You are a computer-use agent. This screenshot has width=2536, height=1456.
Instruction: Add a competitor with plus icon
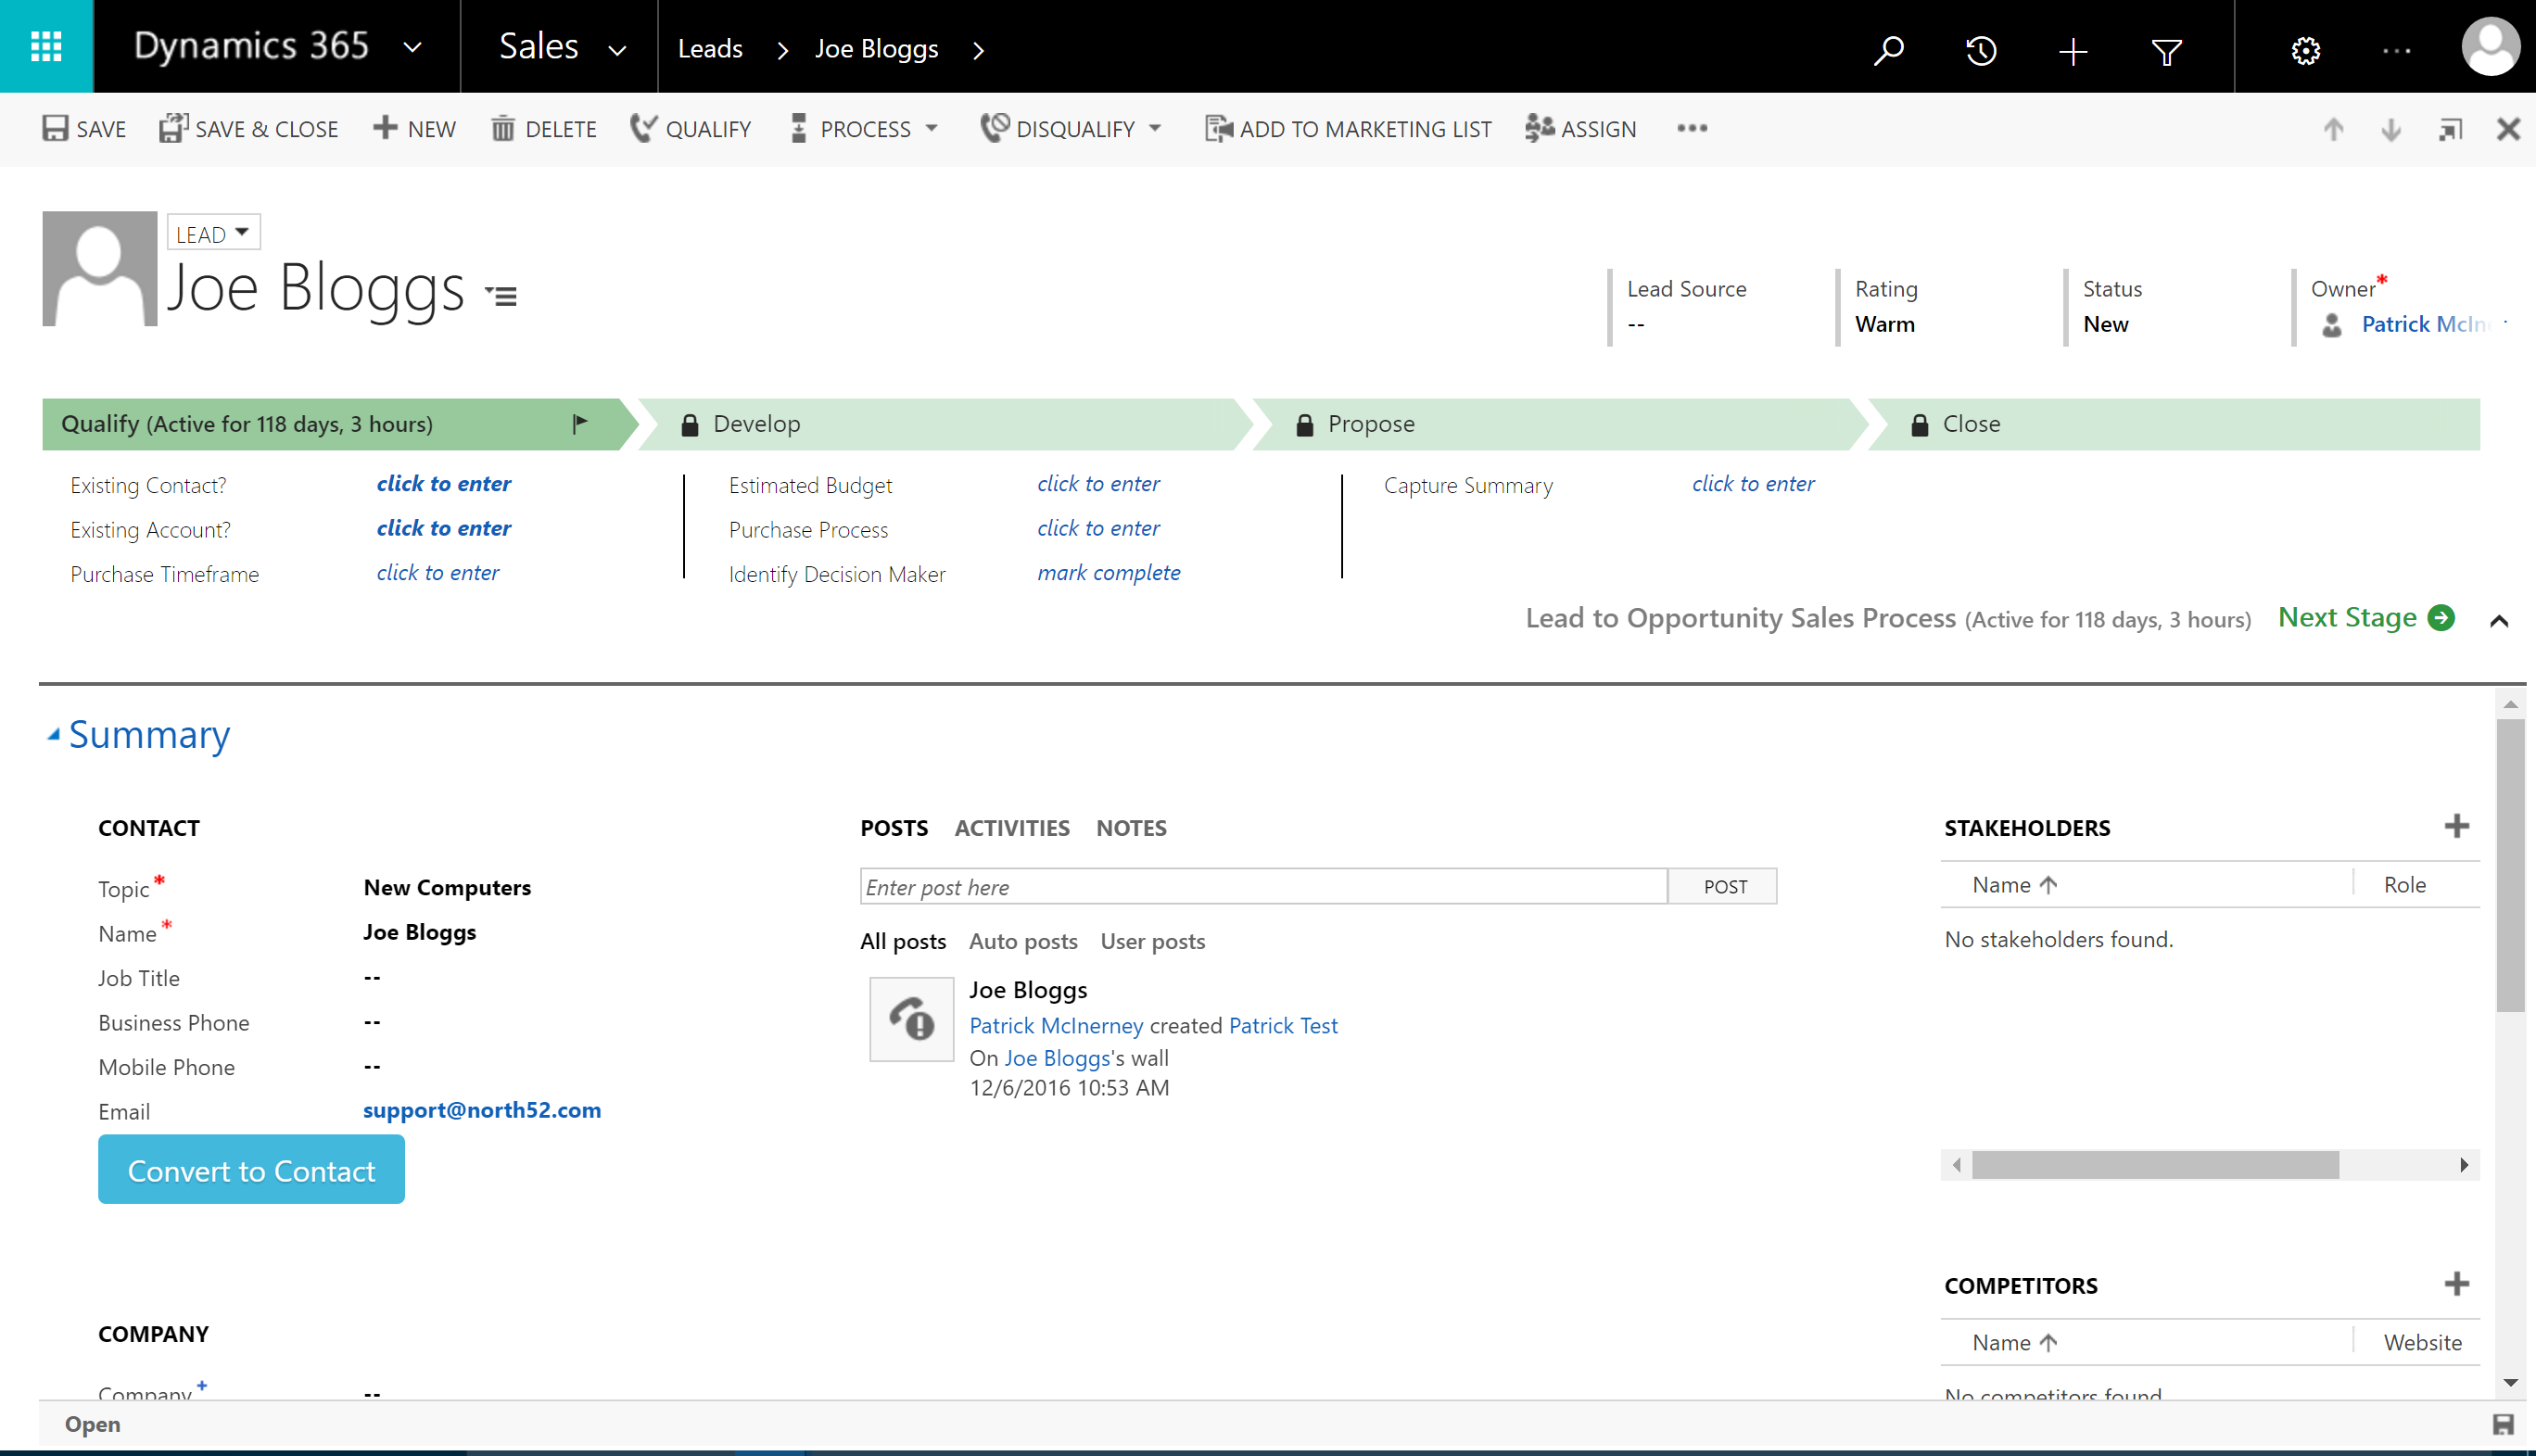coord(2457,1284)
